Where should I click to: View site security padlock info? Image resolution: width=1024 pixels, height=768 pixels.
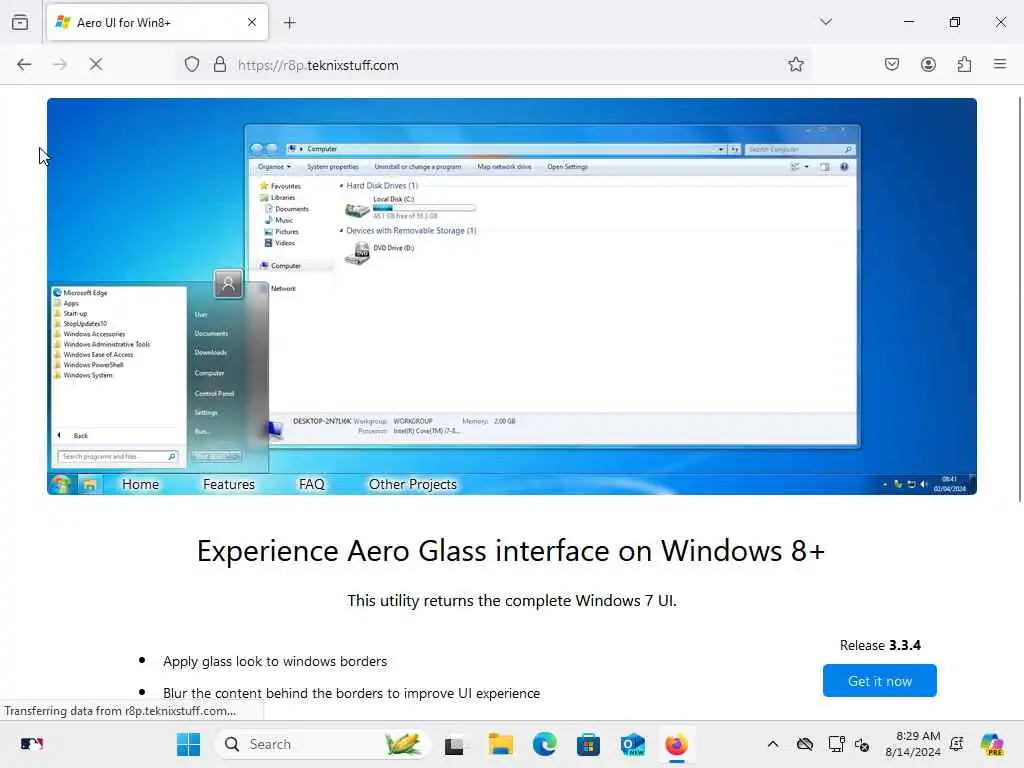tap(220, 65)
